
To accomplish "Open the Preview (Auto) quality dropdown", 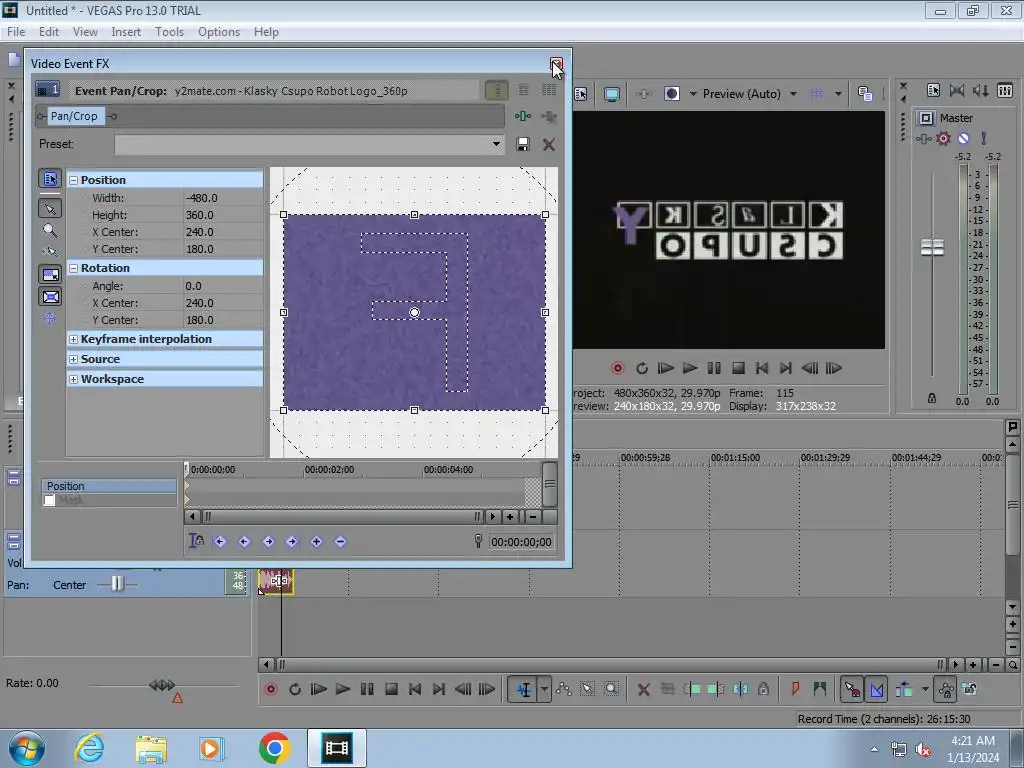I will coord(793,94).
